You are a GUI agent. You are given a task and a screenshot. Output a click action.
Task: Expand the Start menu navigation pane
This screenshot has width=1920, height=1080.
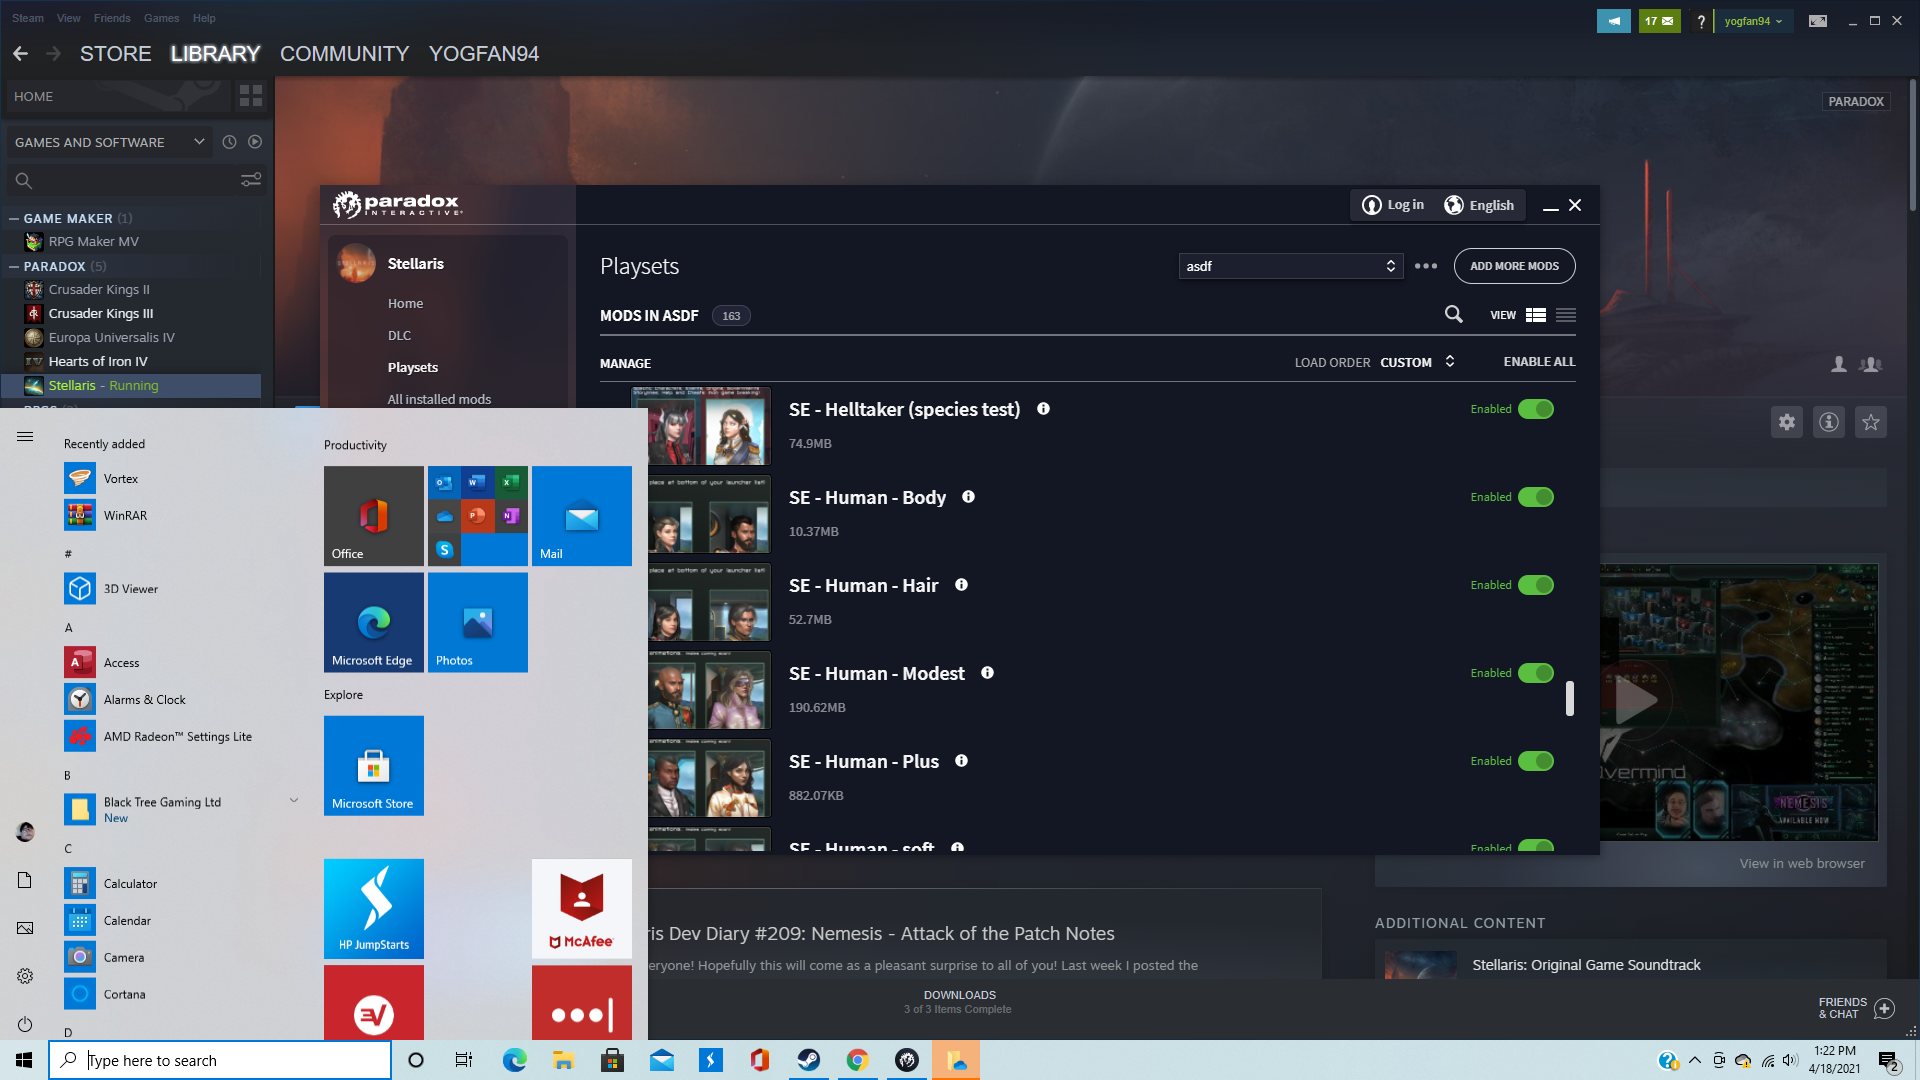[x=25, y=436]
